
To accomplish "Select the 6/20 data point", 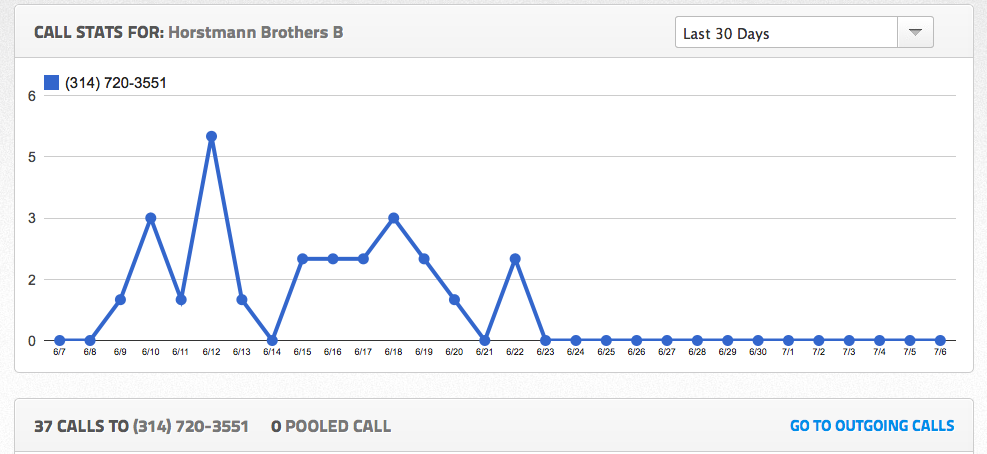I will point(454,299).
